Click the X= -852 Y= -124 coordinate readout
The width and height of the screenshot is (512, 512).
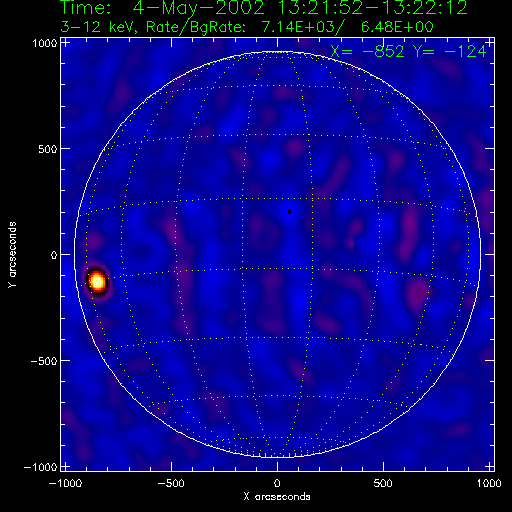[409, 52]
